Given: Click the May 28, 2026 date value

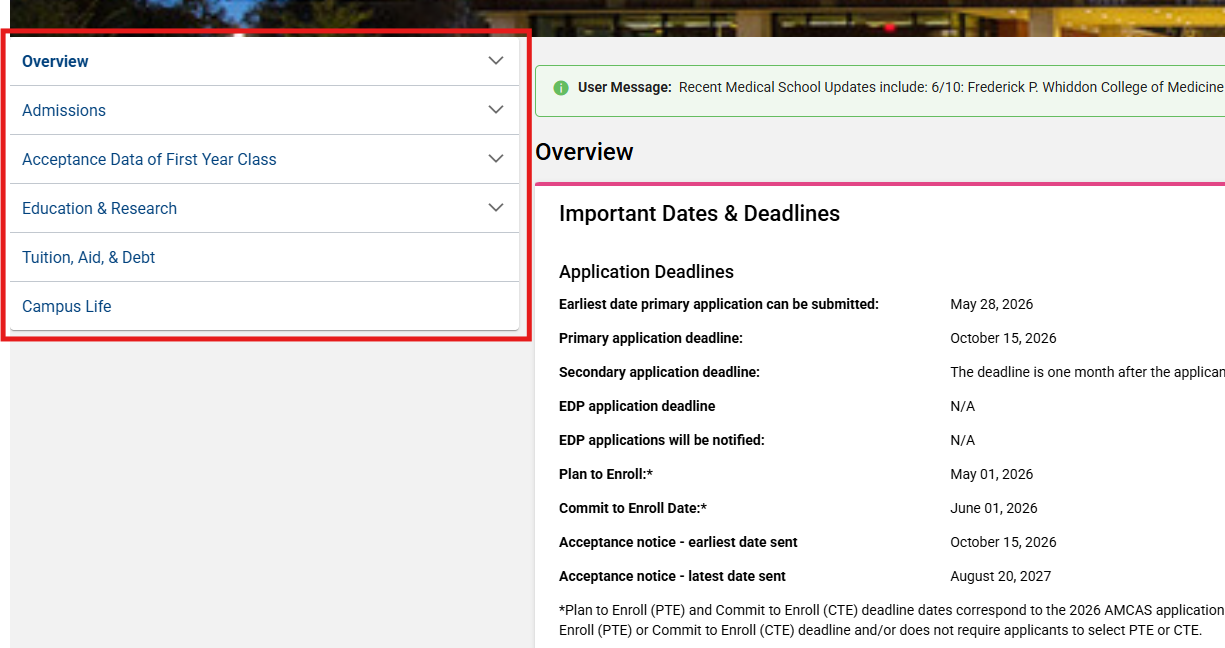Looking at the screenshot, I should tap(991, 304).
